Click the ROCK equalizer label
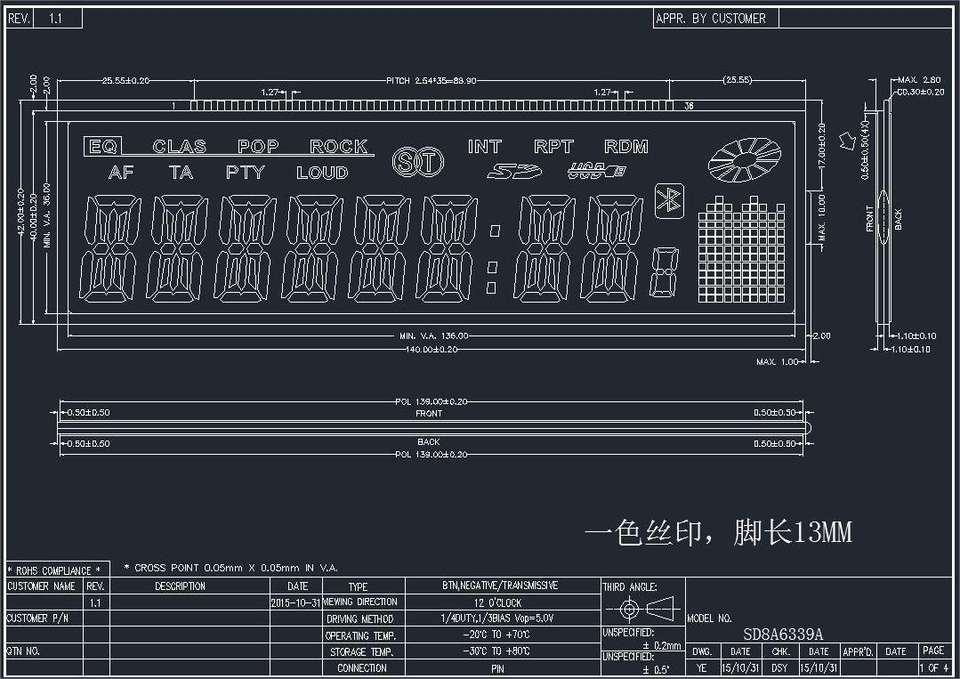Viewport: 960px width, 679px height. click(x=339, y=146)
